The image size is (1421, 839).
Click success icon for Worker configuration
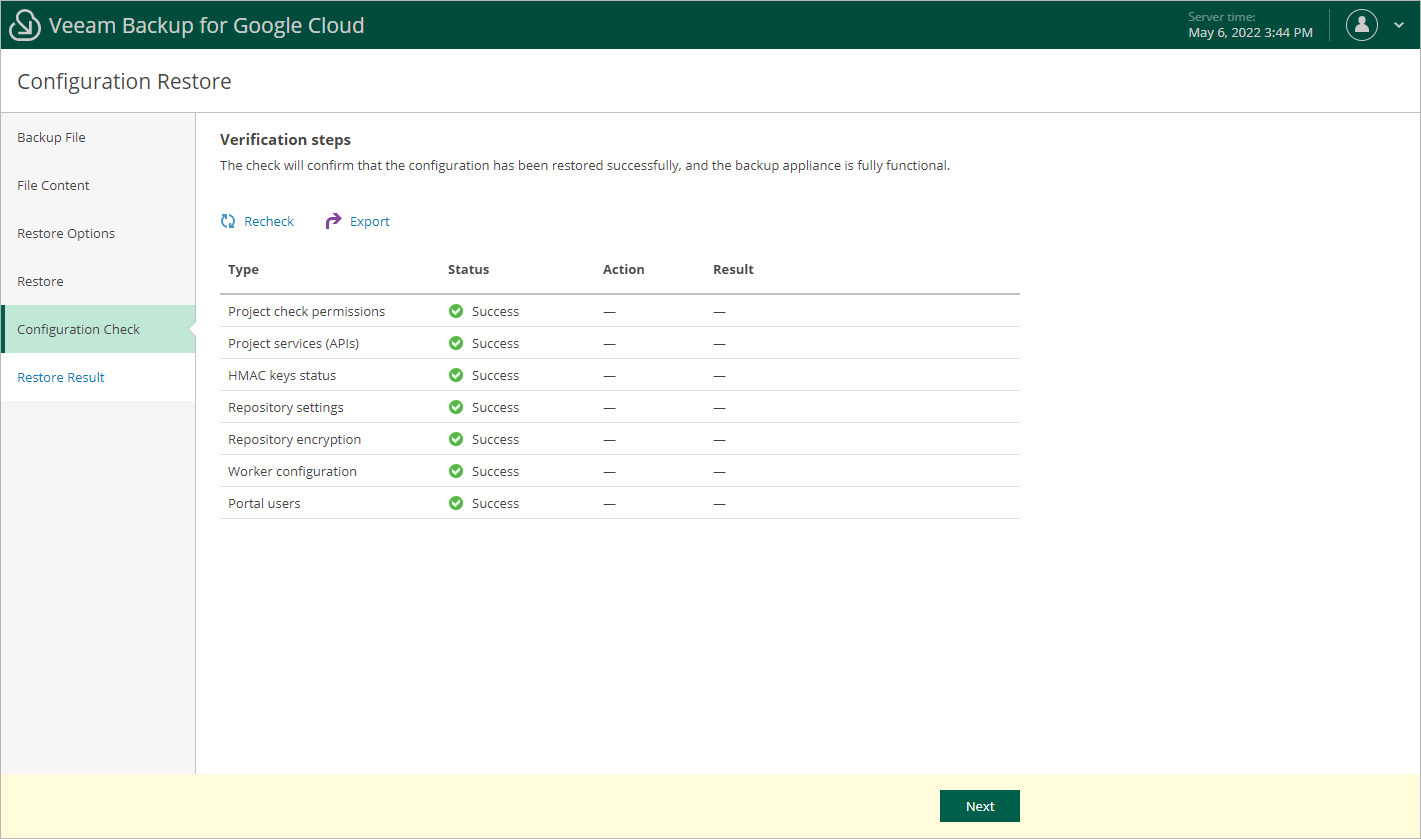(456, 471)
